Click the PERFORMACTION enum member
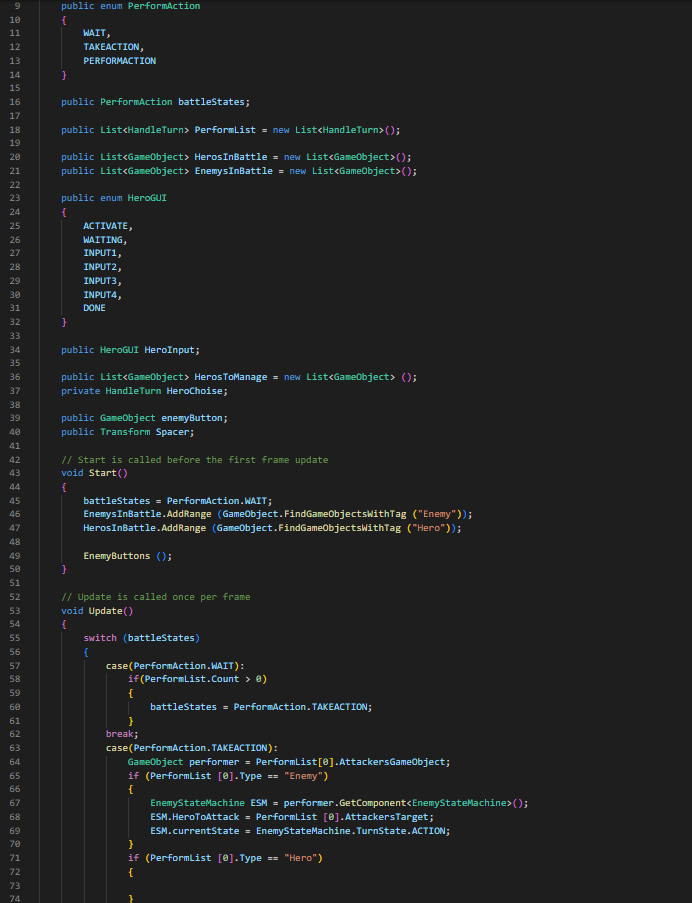Screen dimensions: 692x903 pyautogui.click(x=119, y=61)
